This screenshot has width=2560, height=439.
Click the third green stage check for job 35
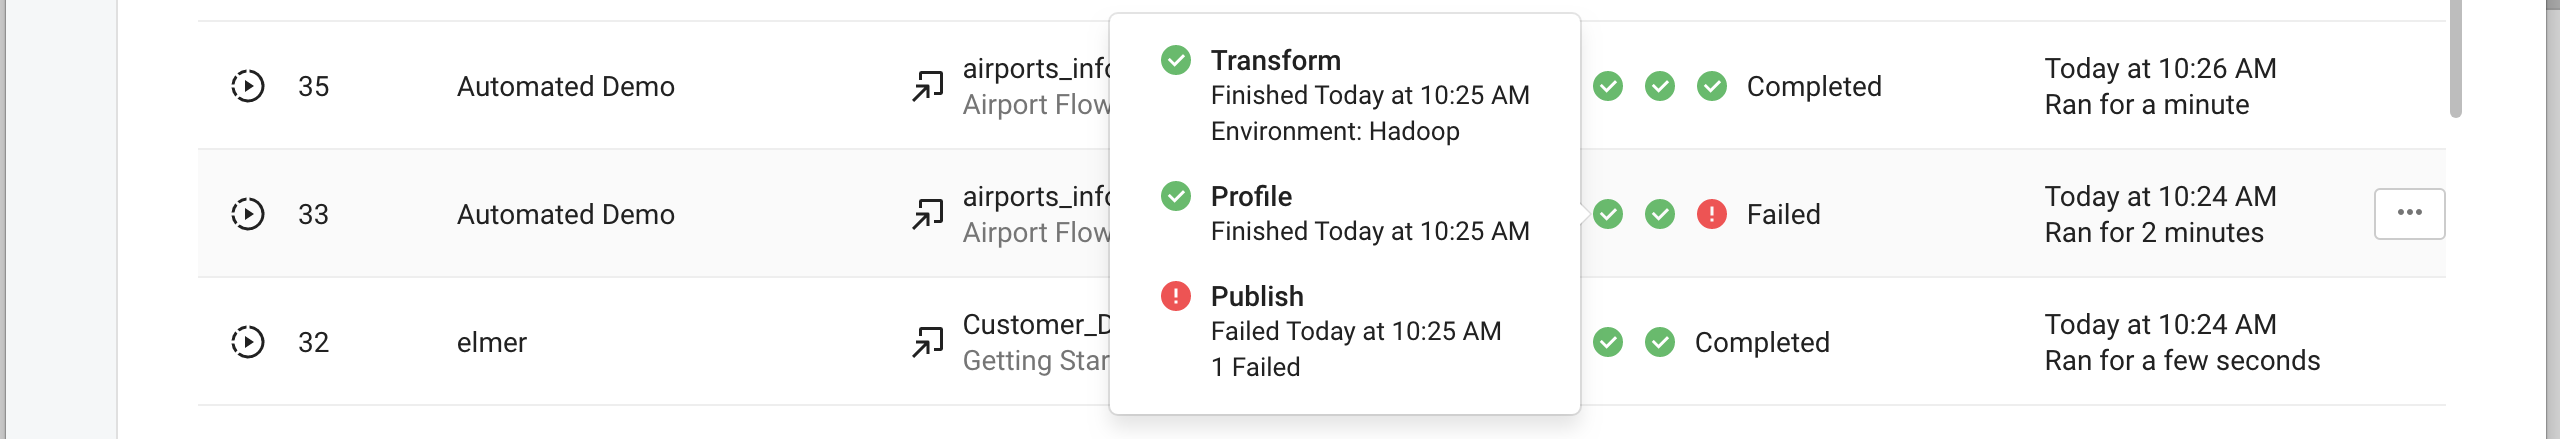(x=1712, y=86)
